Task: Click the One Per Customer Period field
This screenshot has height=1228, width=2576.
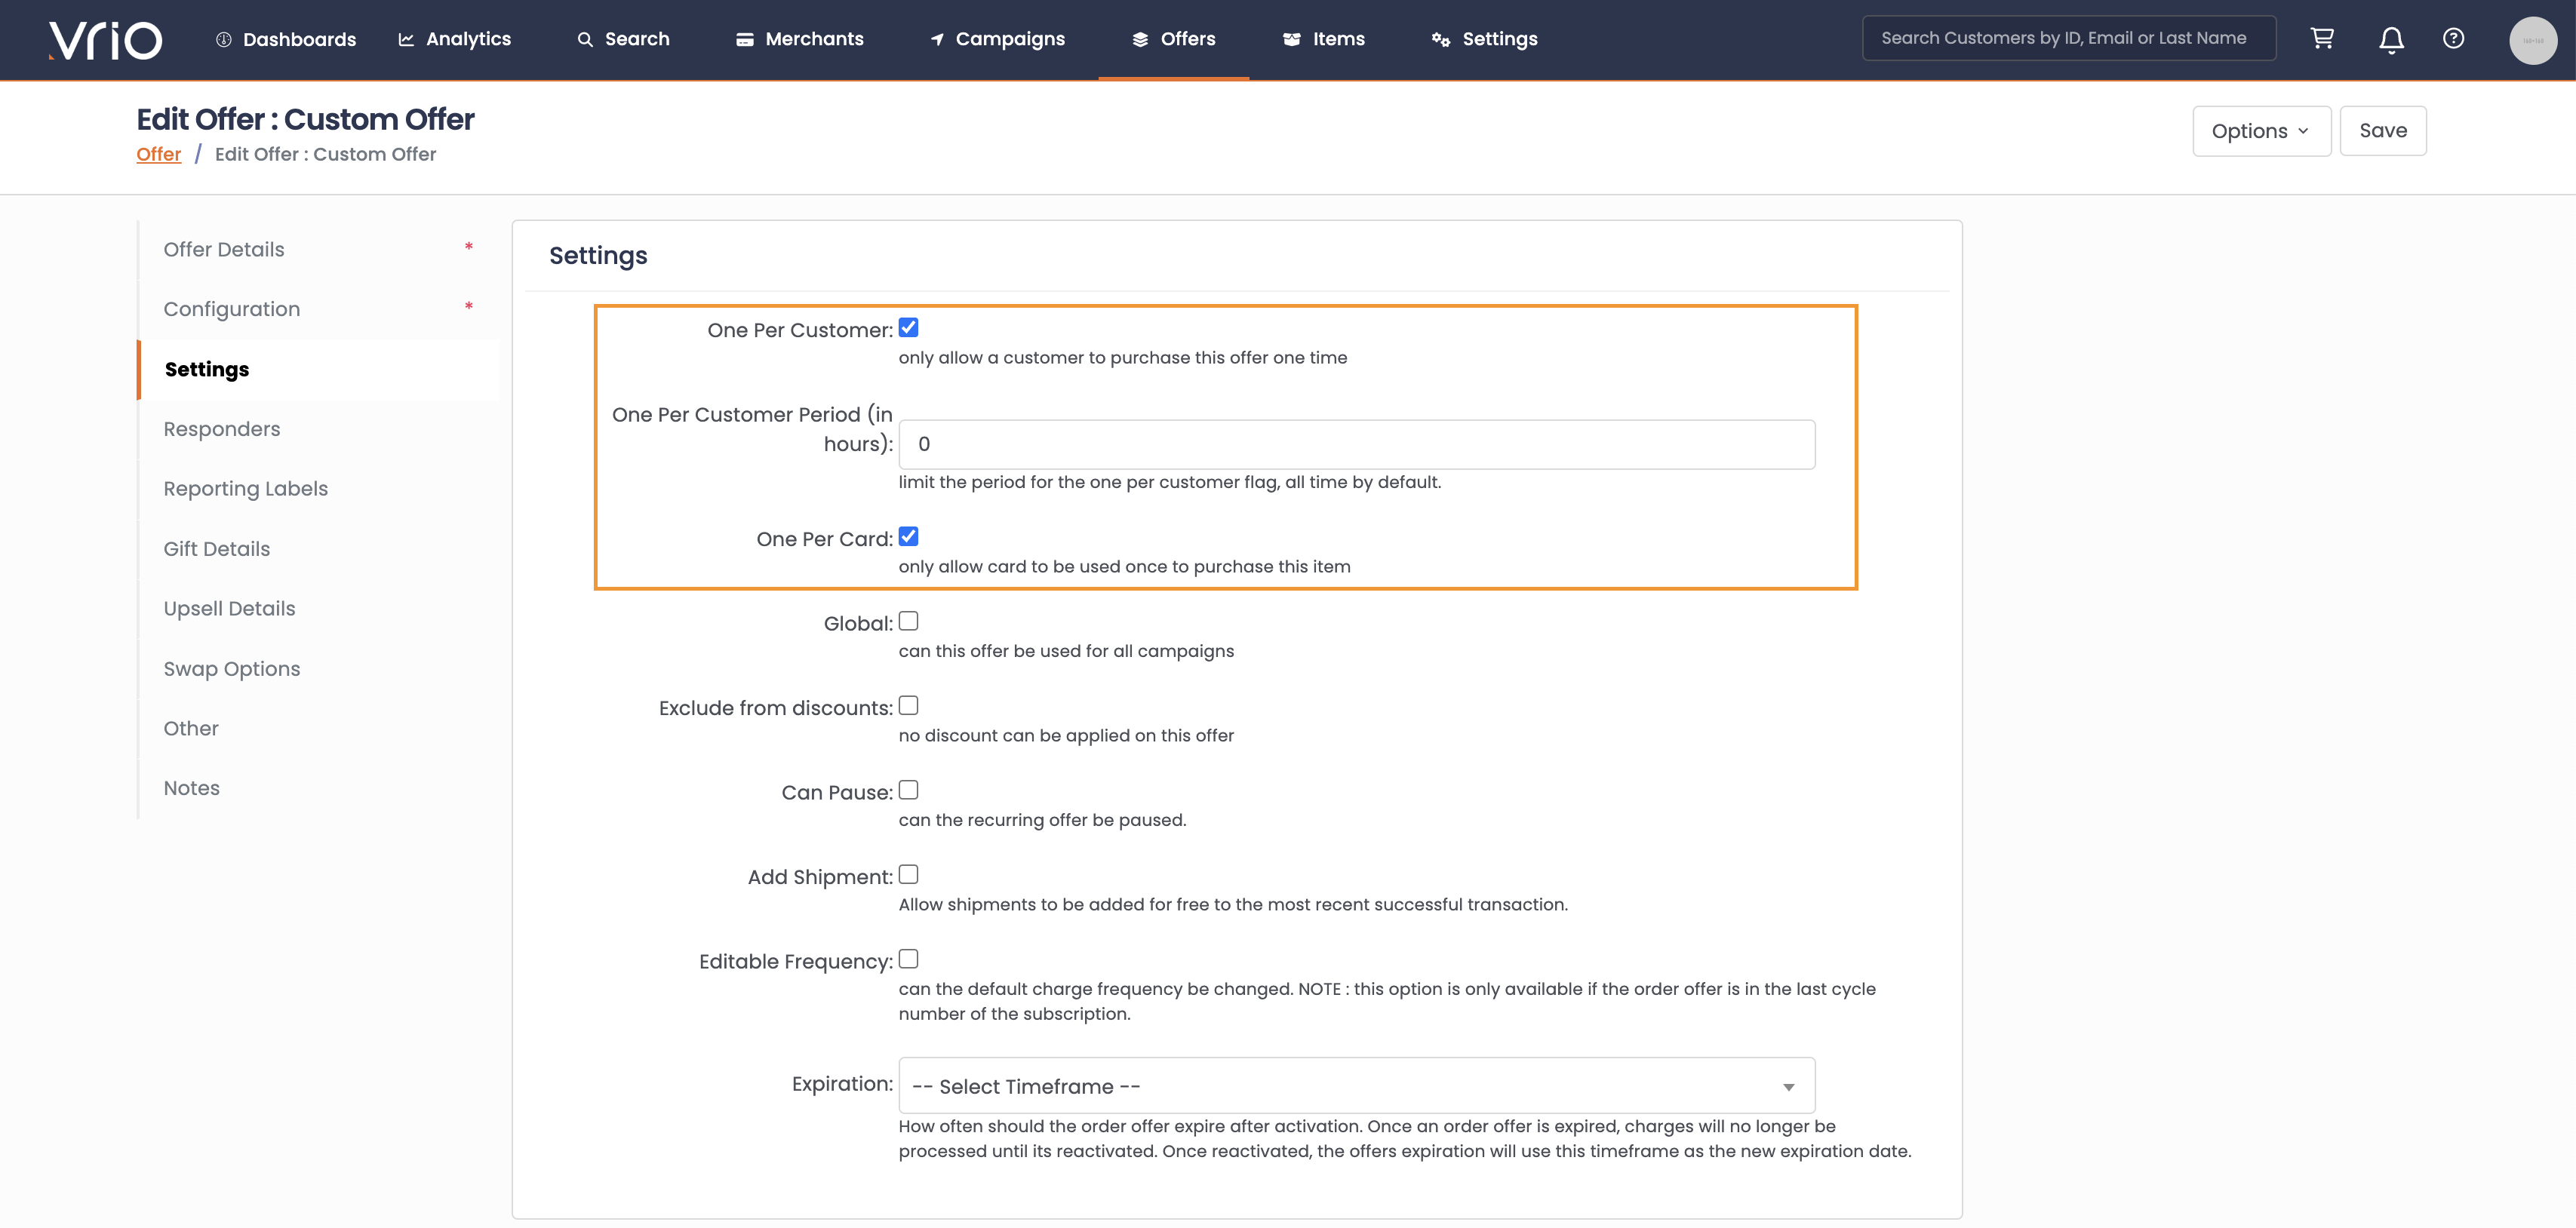Action: [x=1357, y=444]
